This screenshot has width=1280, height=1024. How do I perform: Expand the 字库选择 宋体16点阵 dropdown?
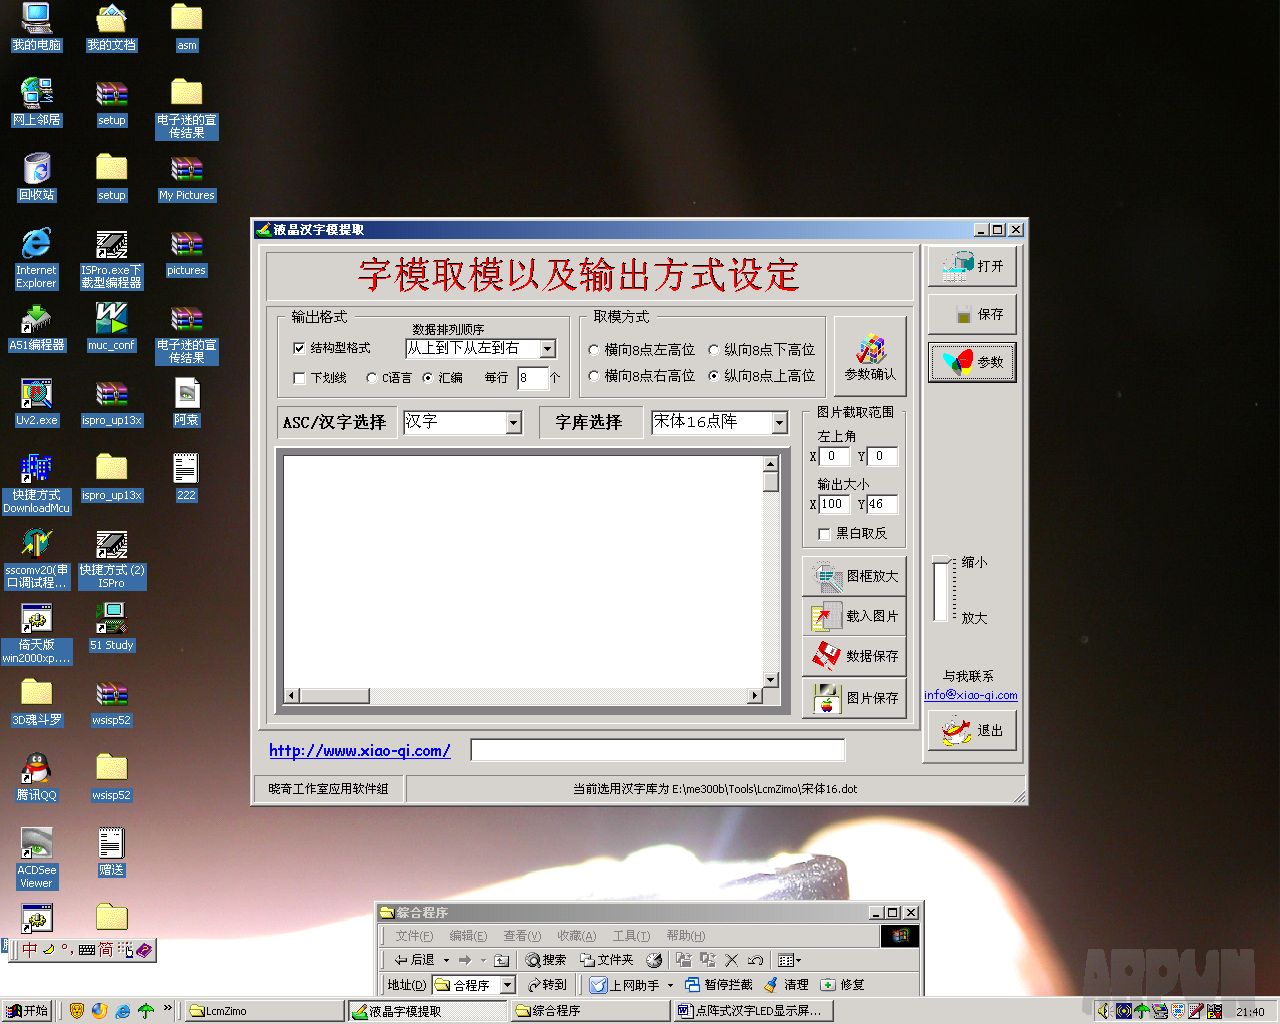click(779, 422)
